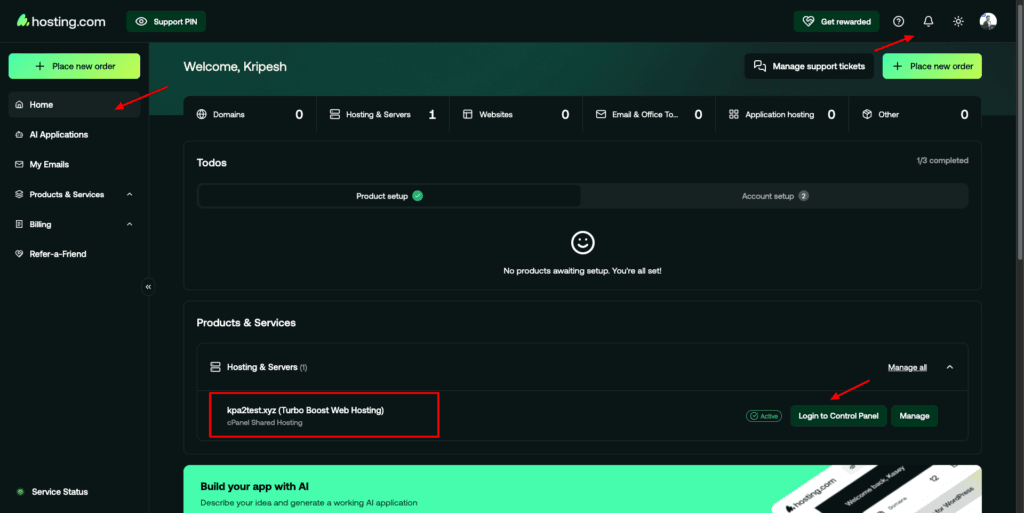Click the hosting.com logo

coord(61,22)
